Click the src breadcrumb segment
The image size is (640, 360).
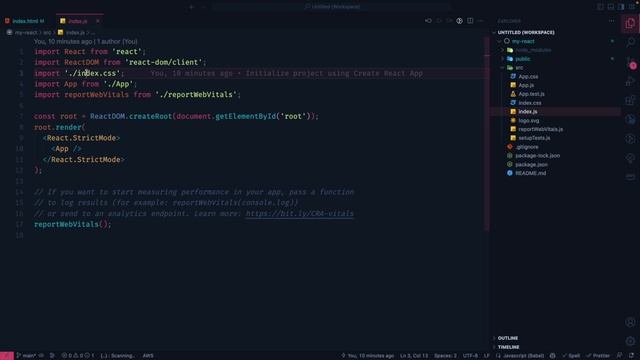point(47,32)
